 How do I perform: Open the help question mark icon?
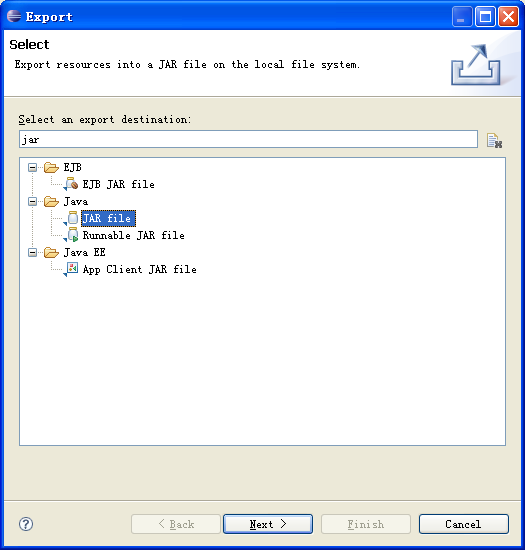[26, 524]
